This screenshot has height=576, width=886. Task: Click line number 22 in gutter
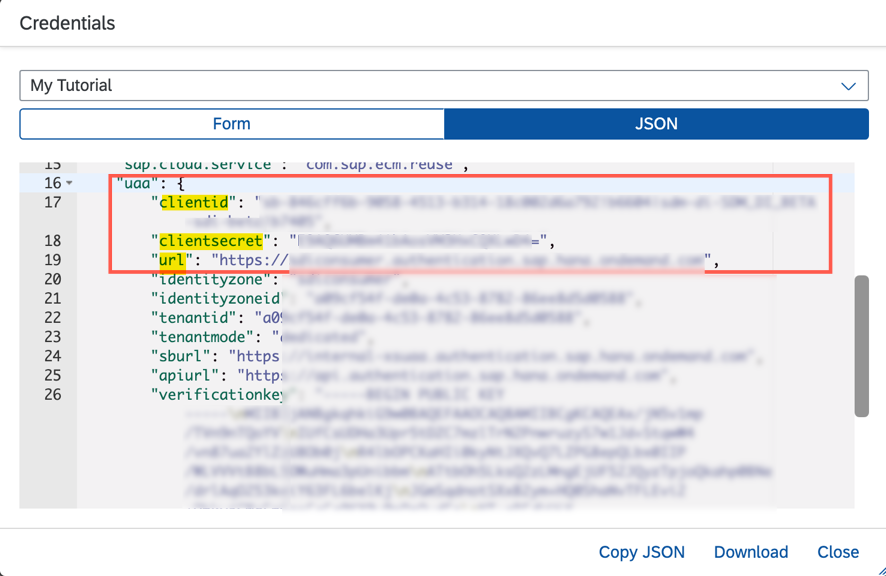coord(53,318)
